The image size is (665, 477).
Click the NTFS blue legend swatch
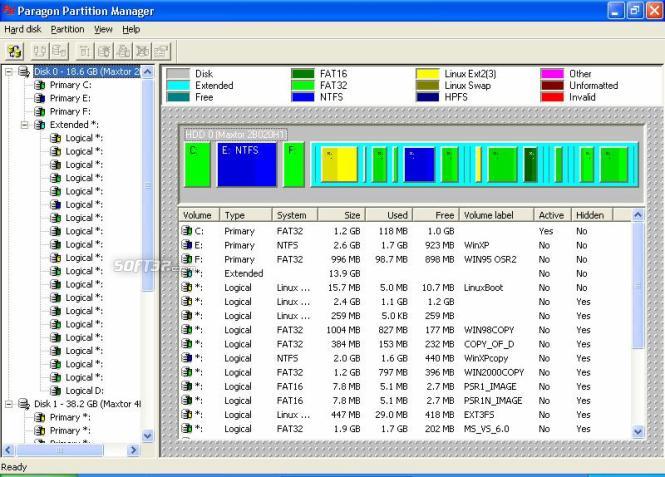click(x=303, y=97)
